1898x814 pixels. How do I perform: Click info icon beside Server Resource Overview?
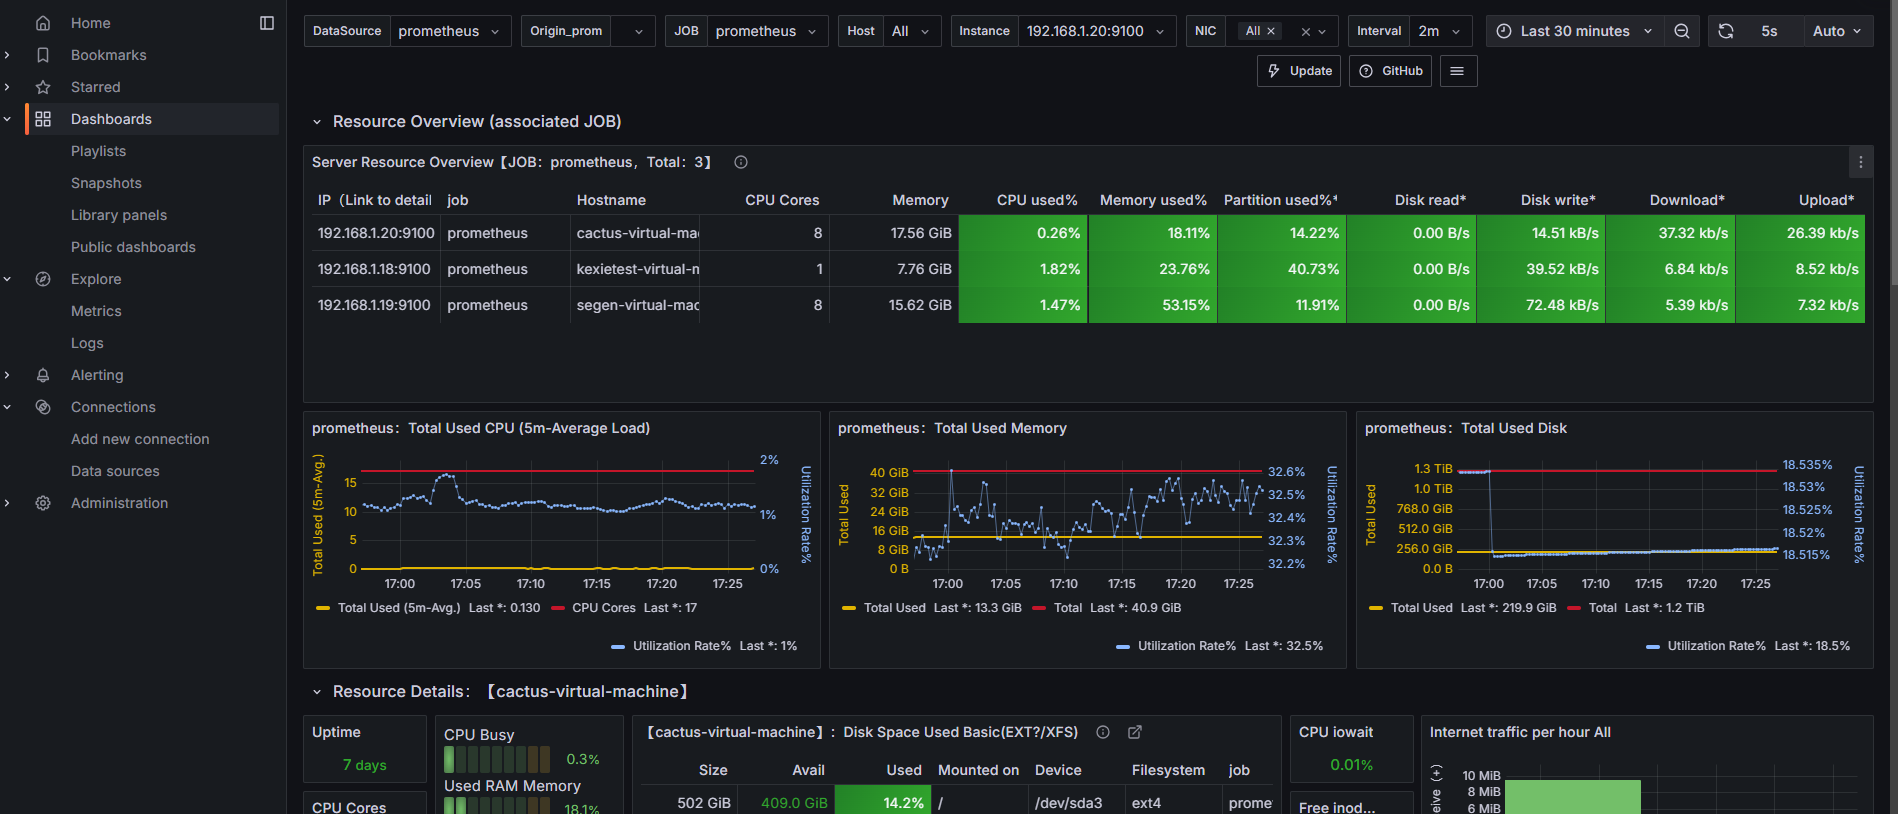741,162
